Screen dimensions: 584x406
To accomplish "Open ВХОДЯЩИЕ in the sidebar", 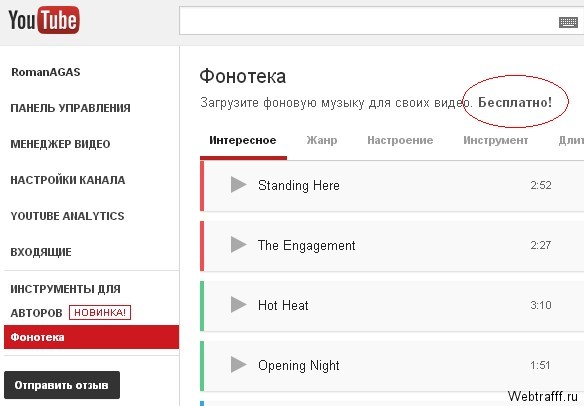I will (x=41, y=252).
